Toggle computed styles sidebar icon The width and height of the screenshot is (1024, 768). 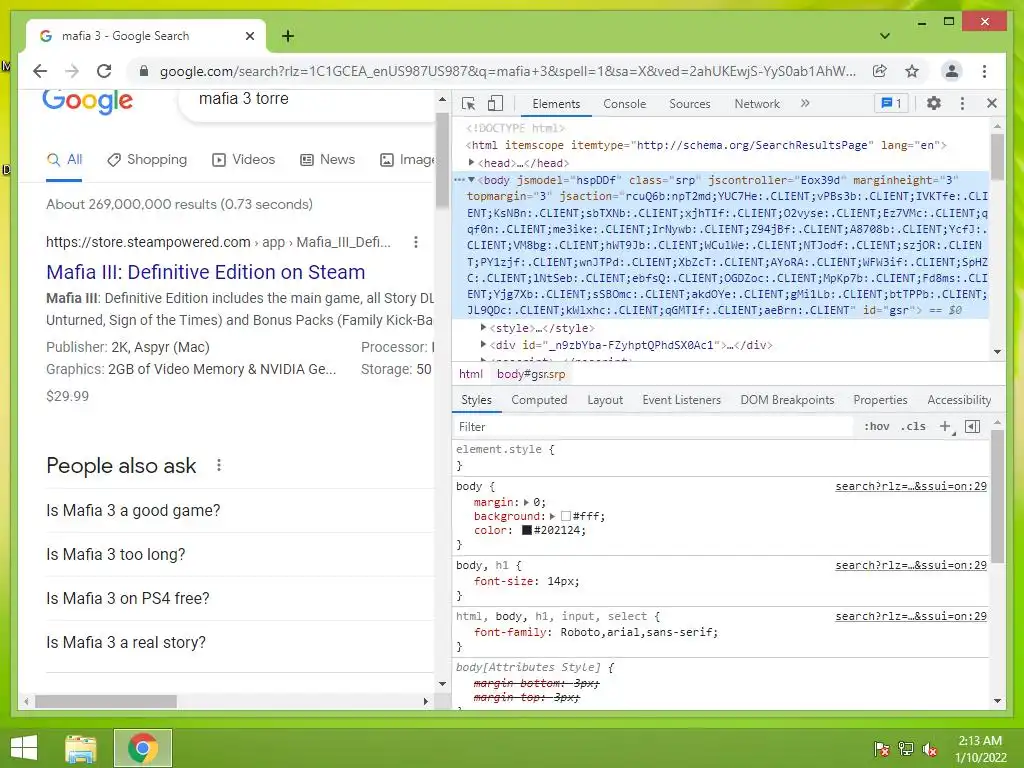tap(972, 426)
